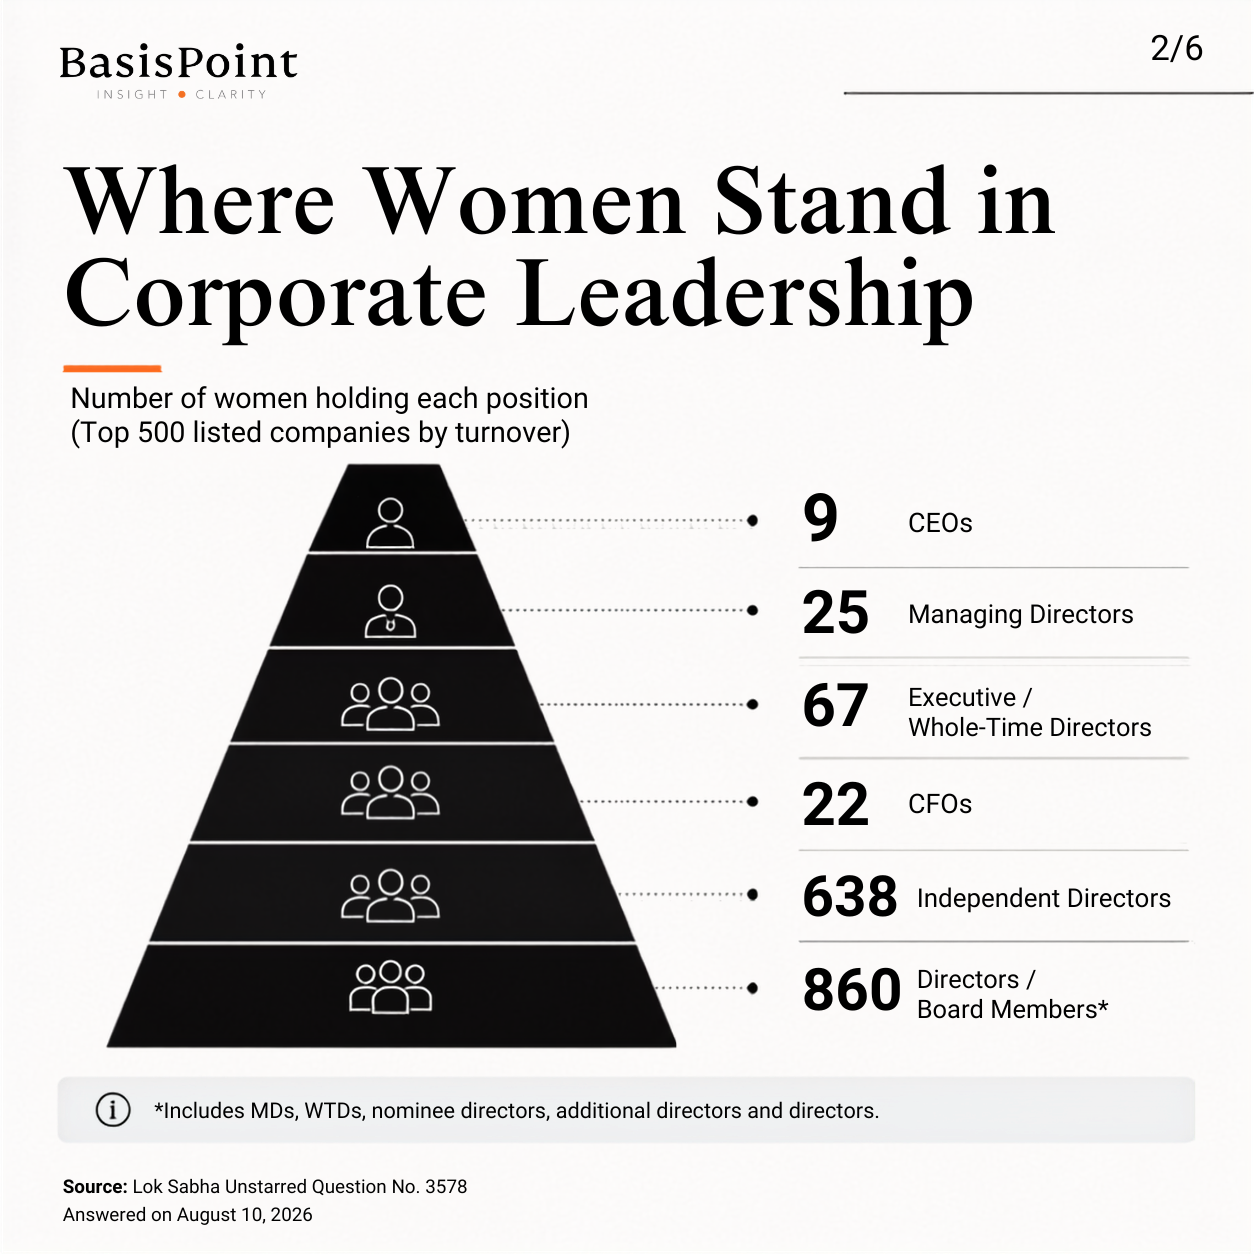Click the CFOs label
The image size is (1254, 1254).
940,804
